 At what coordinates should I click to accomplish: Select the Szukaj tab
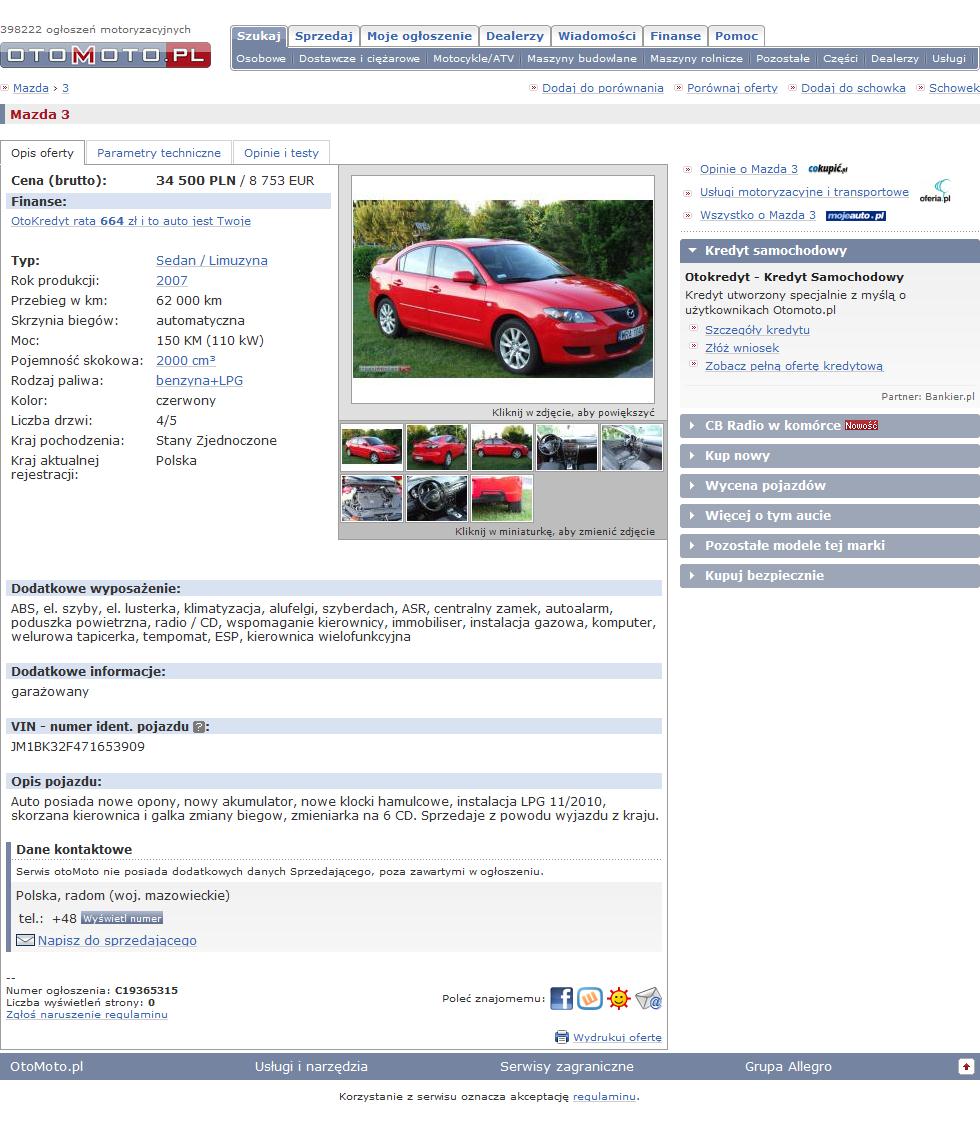pyautogui.click(x=259, y=36)
